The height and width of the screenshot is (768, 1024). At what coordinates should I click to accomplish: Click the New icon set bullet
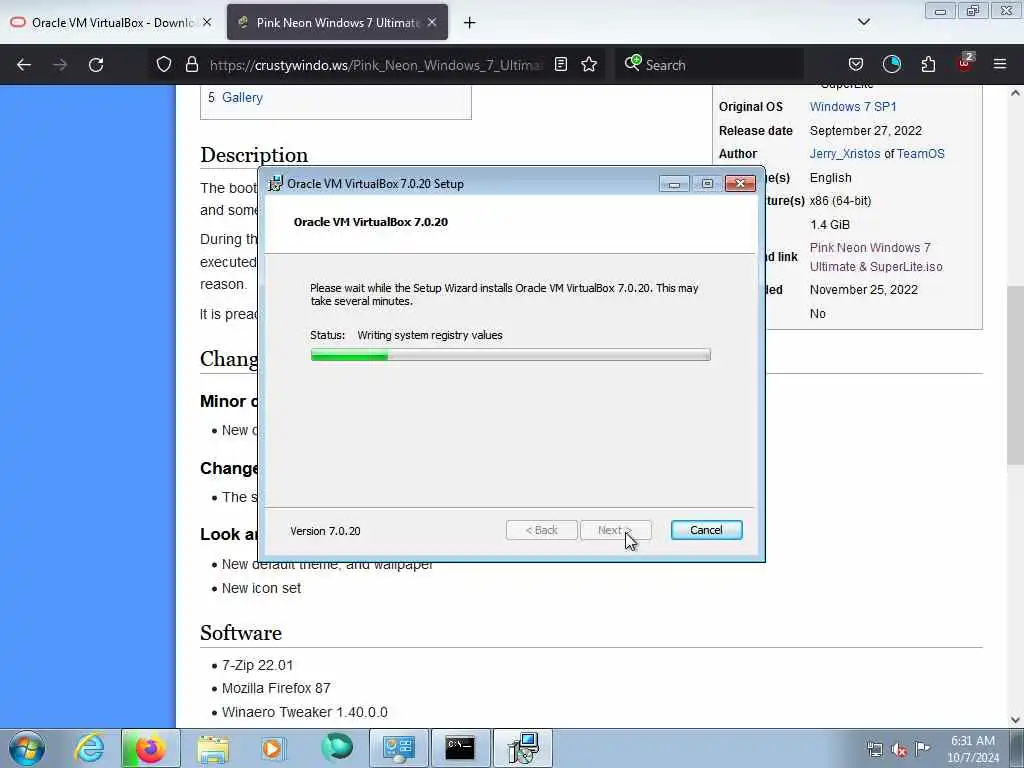pyautogui.click(x=261, y=588)
